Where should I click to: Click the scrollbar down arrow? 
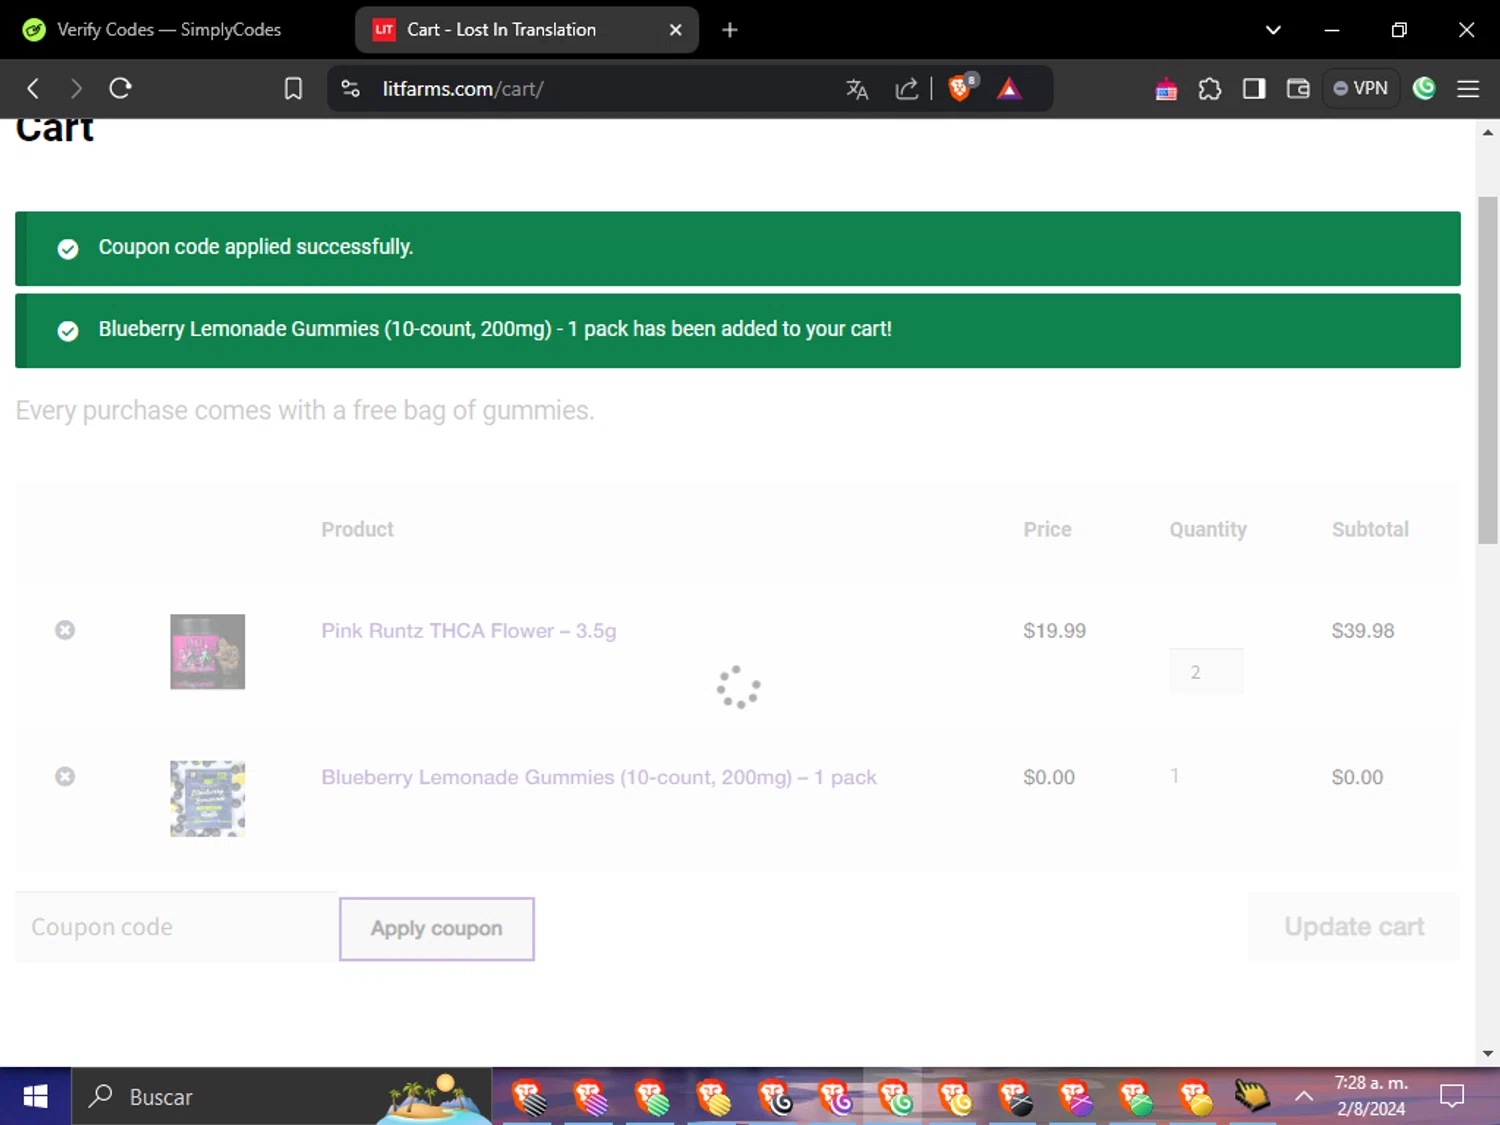tap(1488, 1053)
